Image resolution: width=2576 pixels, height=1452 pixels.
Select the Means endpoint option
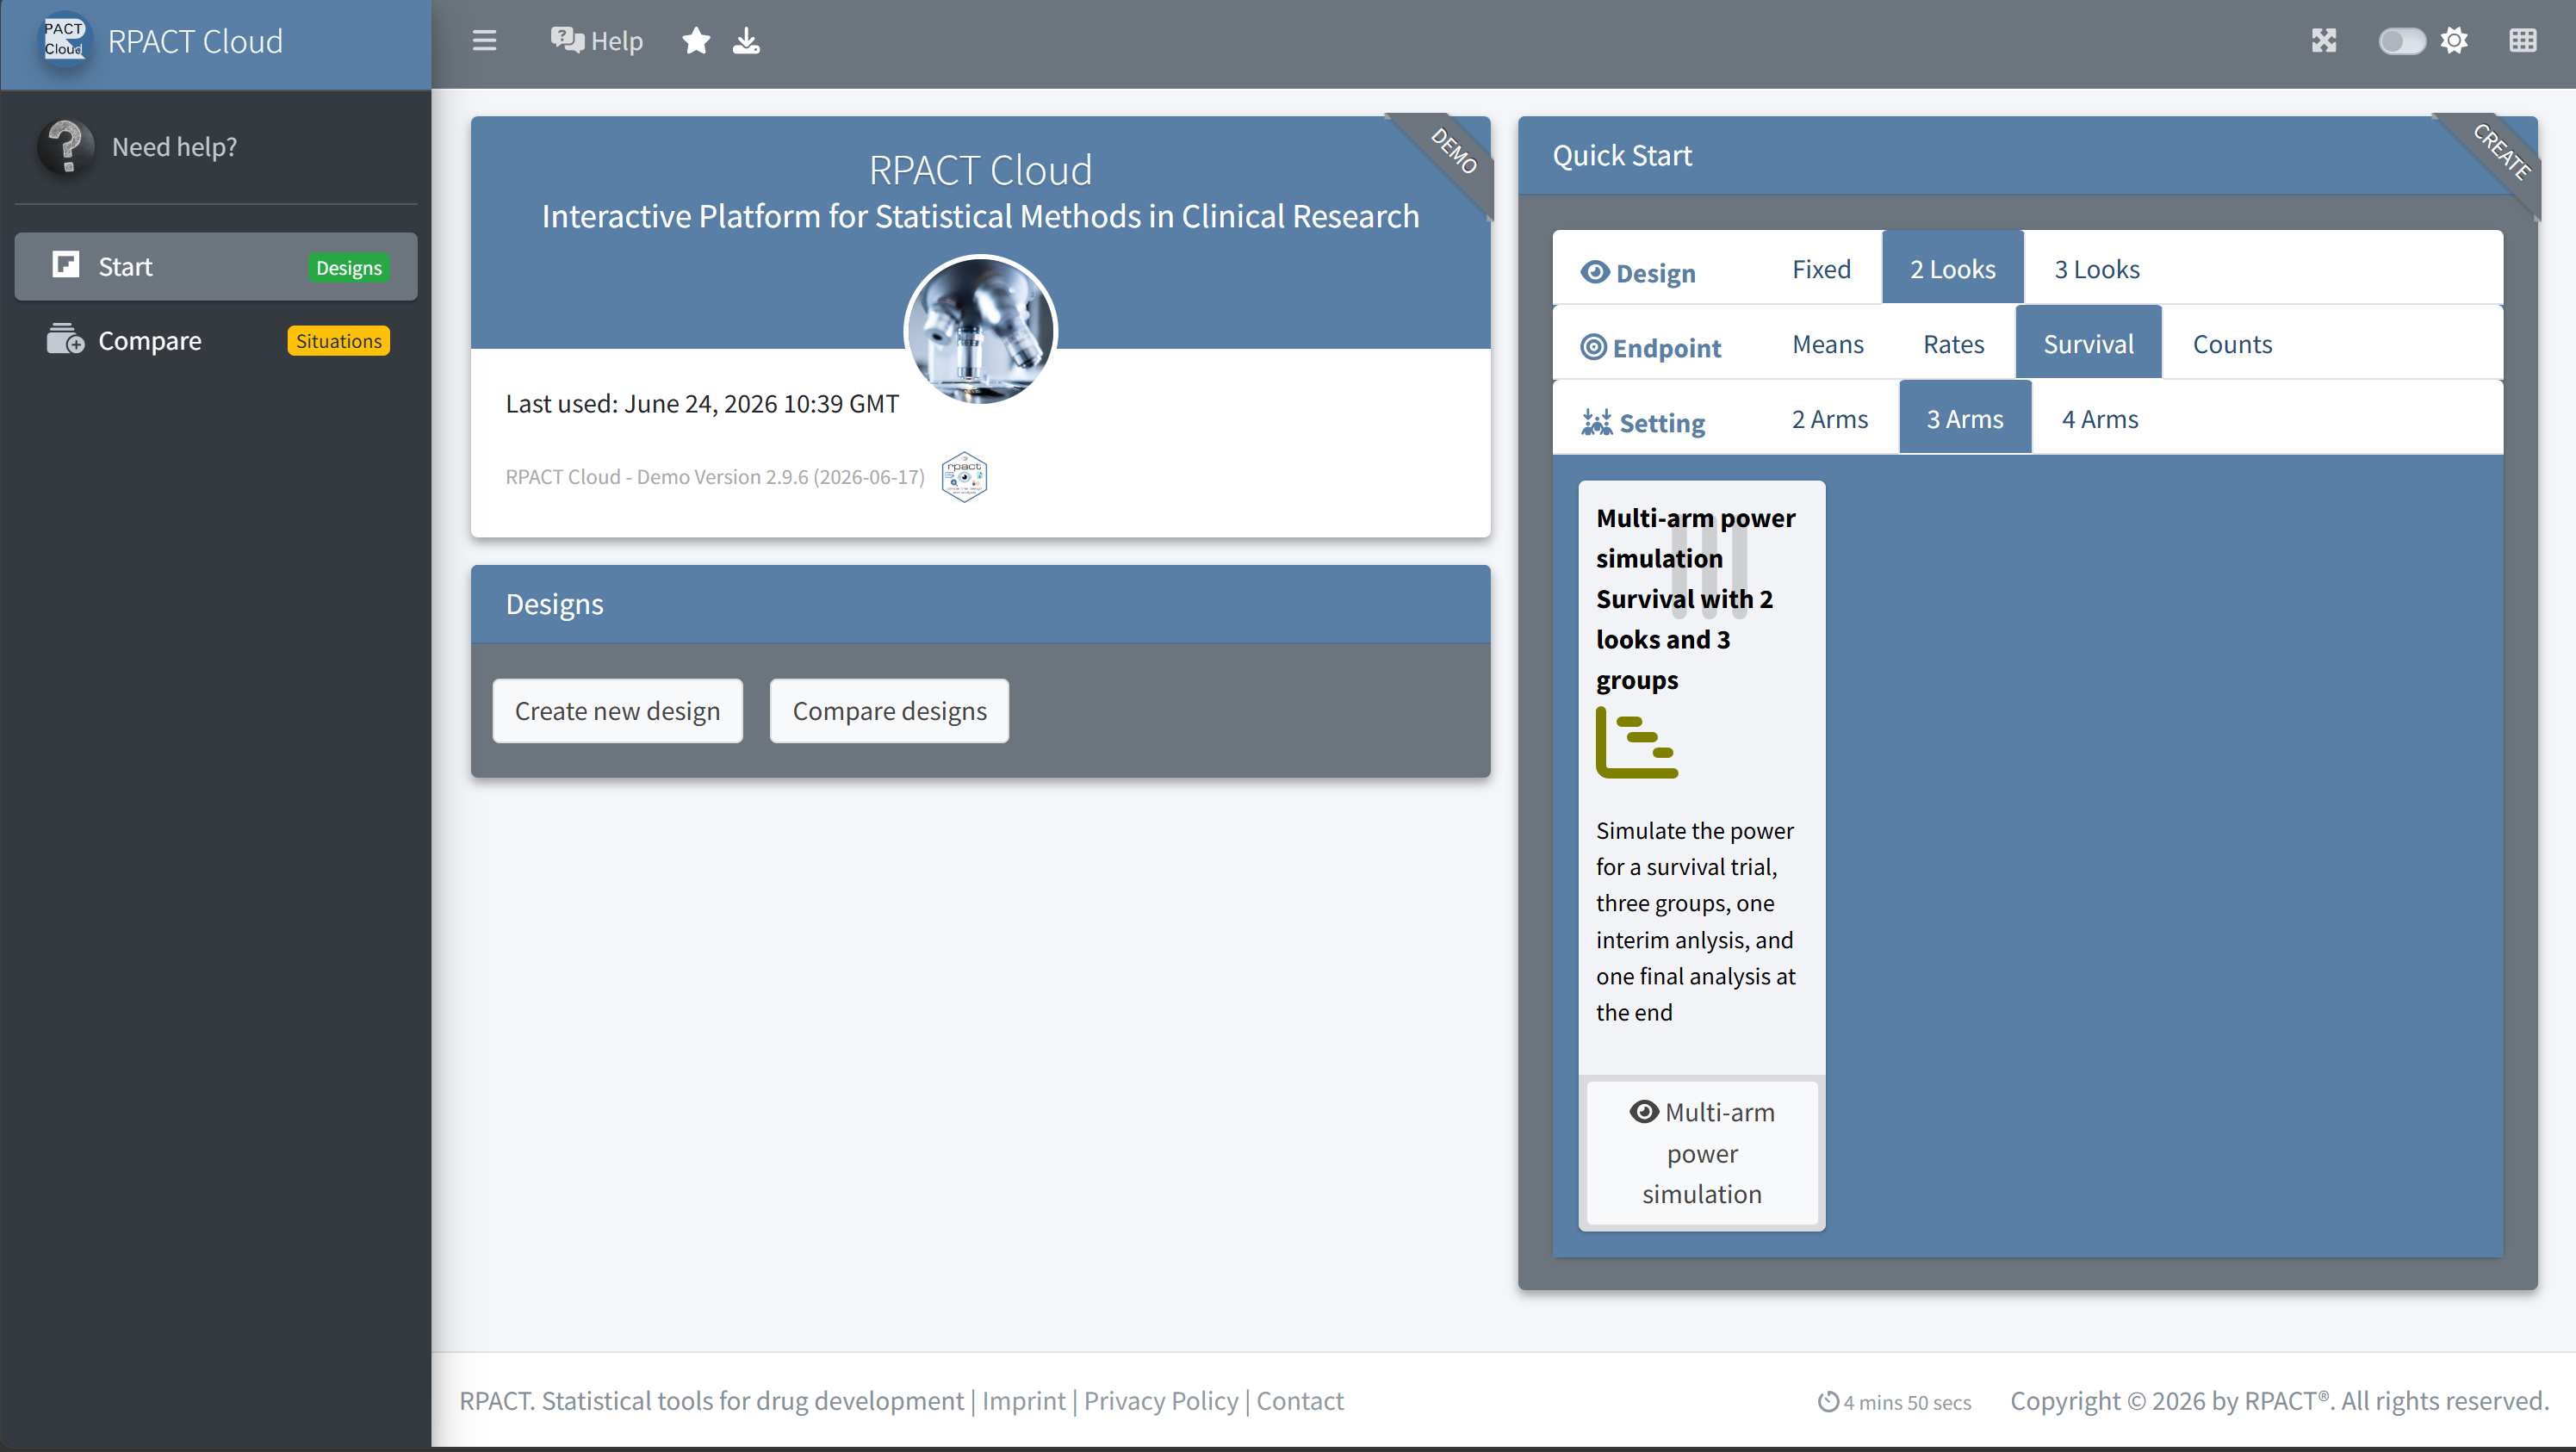1828,344
